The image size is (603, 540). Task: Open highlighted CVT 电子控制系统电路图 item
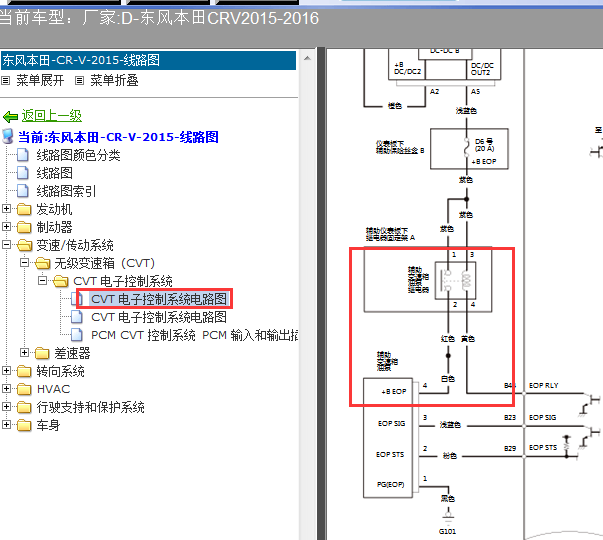(159, 299)
